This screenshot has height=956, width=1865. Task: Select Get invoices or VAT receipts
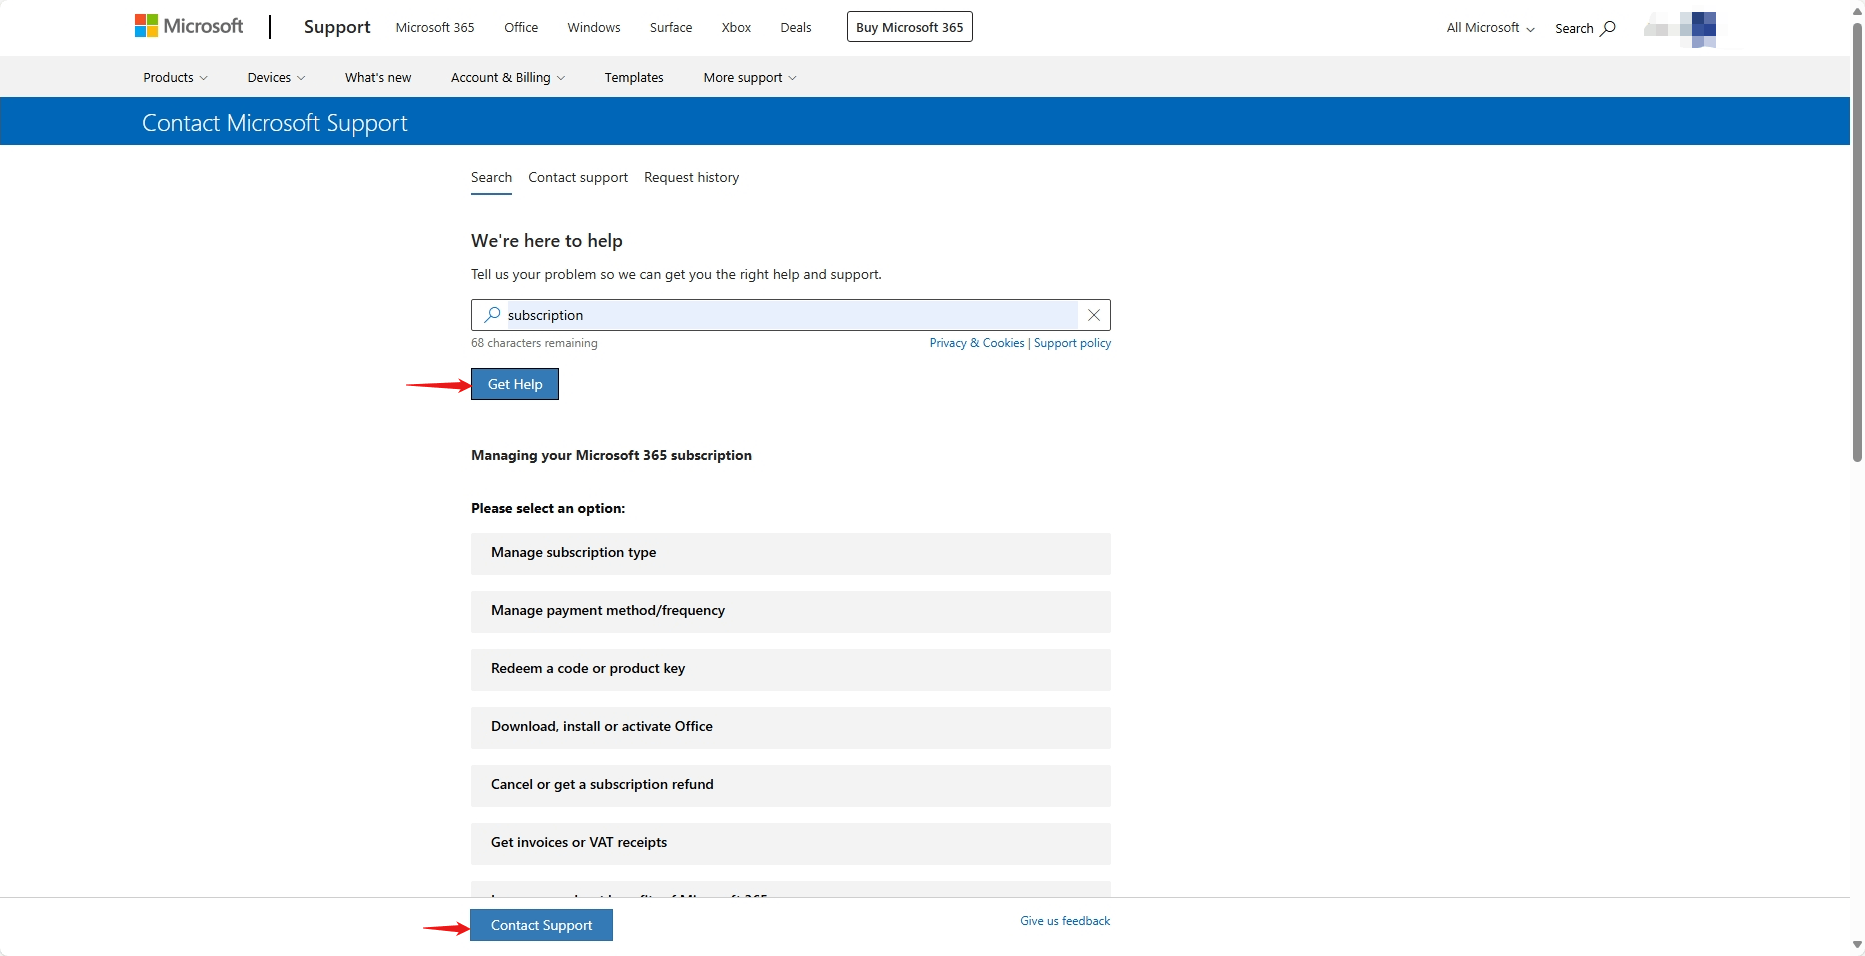[791, 843]
